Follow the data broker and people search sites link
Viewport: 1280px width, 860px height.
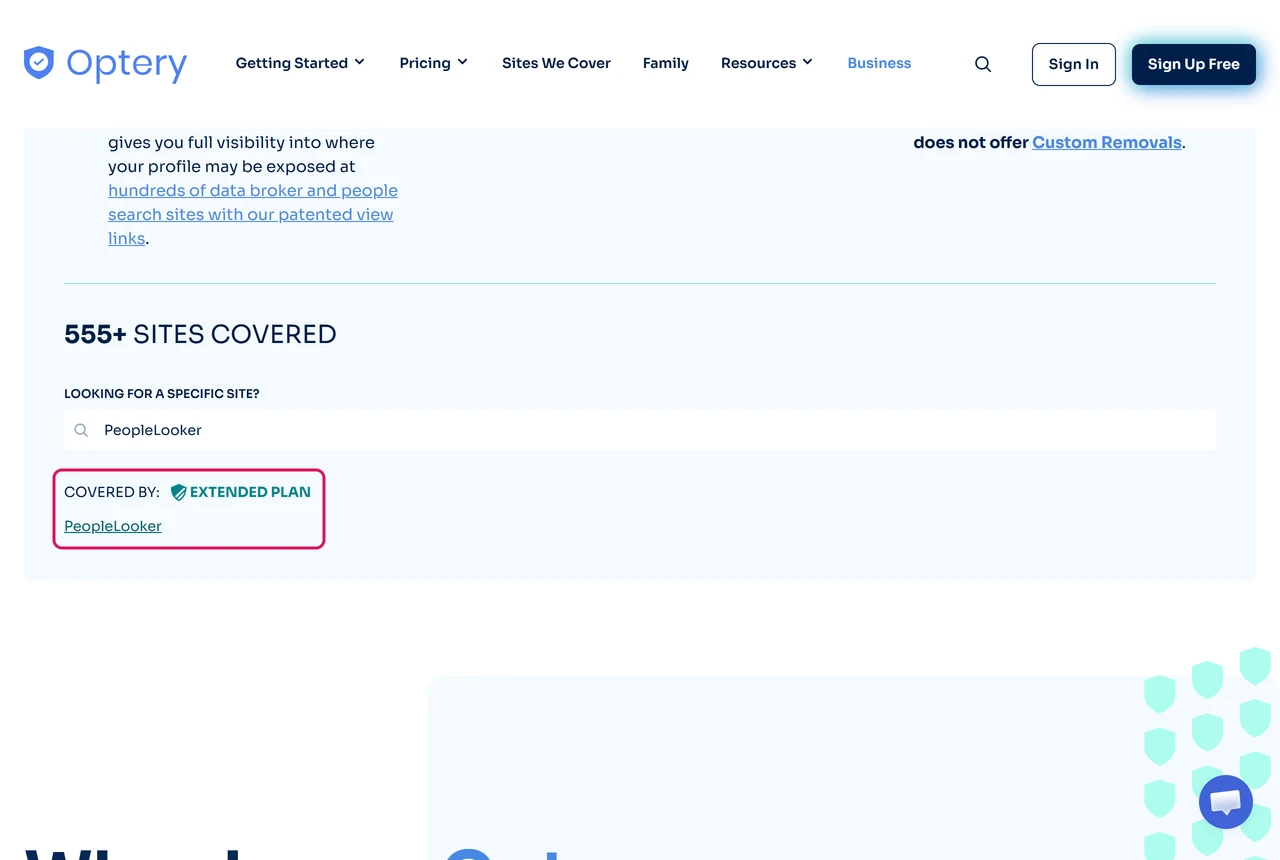point(253,214)
